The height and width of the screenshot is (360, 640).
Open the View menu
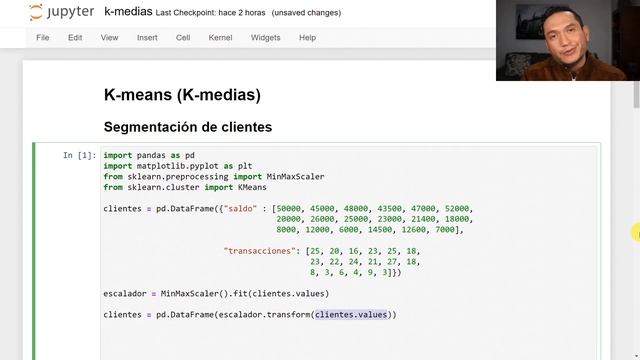[109, 38]
